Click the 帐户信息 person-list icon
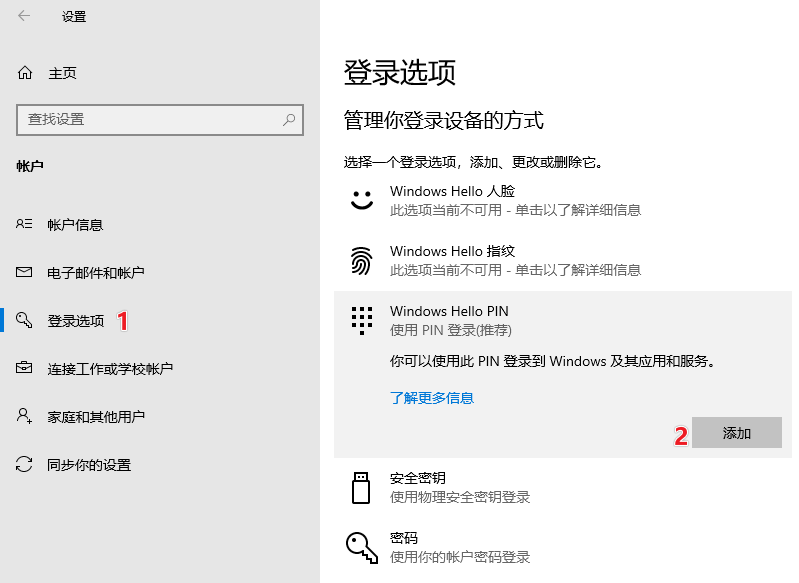 pos(24,224)
